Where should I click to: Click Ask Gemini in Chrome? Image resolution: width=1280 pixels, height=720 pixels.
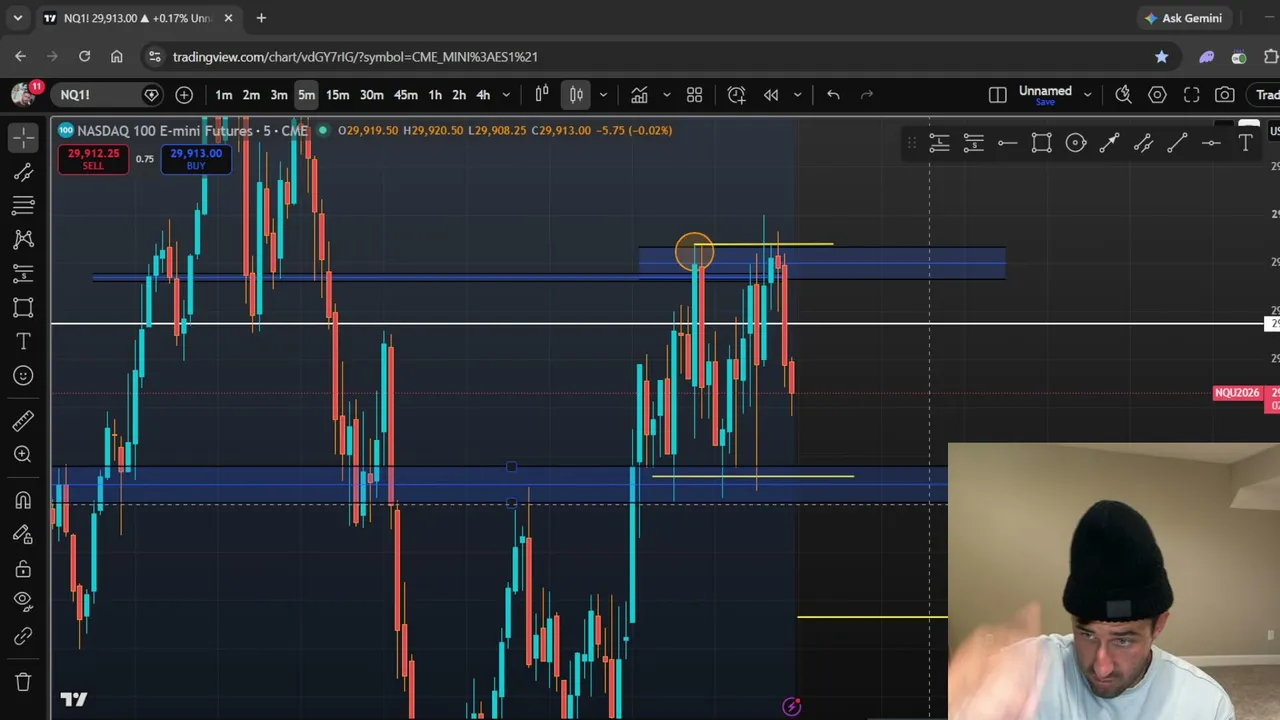tap(1184, 18)
